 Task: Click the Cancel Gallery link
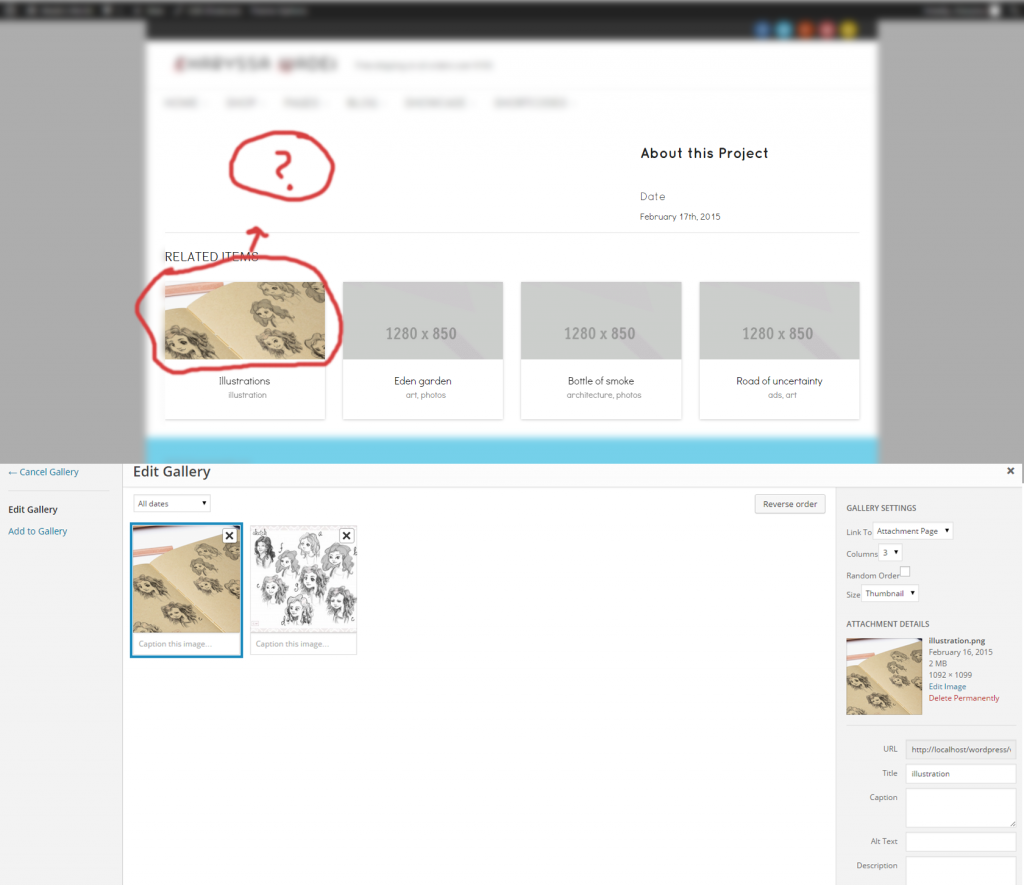tap(43, 472)
